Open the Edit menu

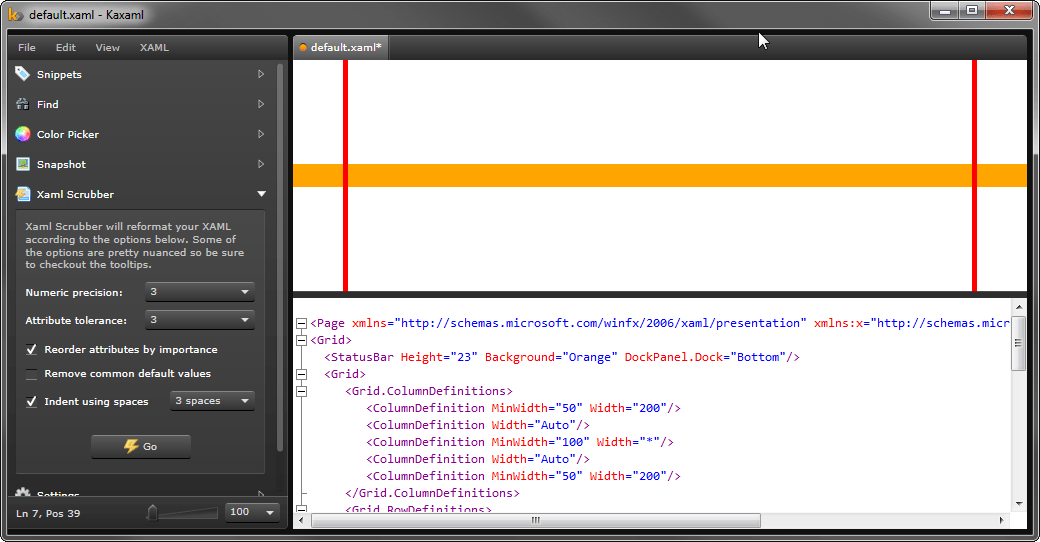tap(66, 47)
